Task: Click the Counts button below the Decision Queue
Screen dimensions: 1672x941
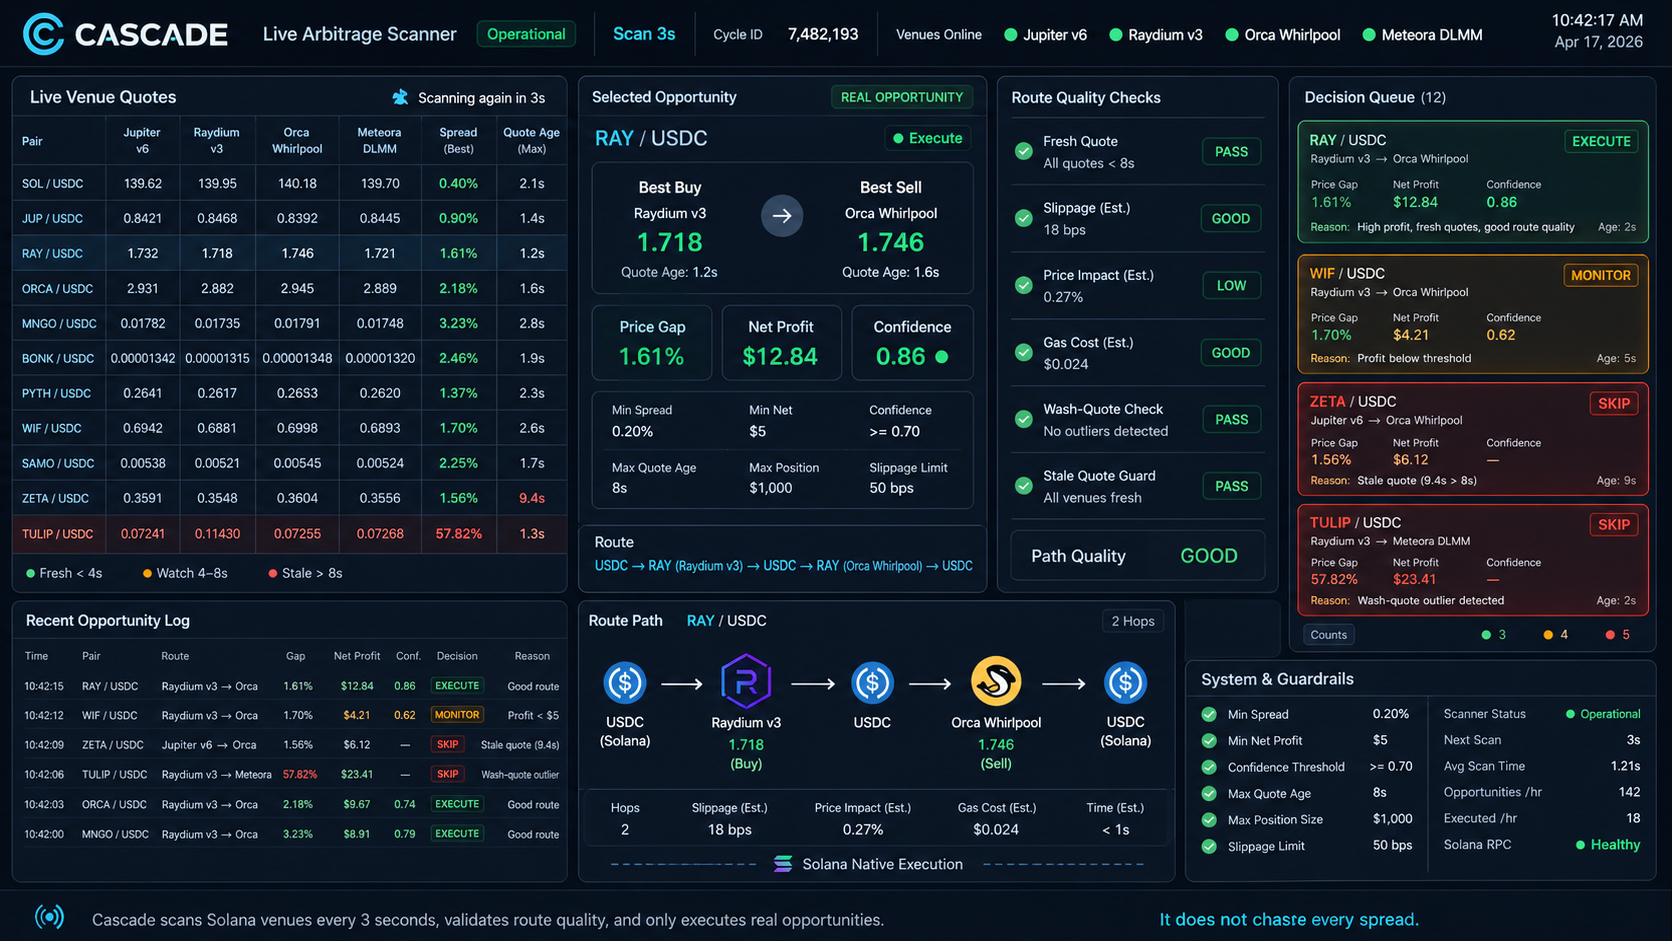Action: [x=1328, y=635]
